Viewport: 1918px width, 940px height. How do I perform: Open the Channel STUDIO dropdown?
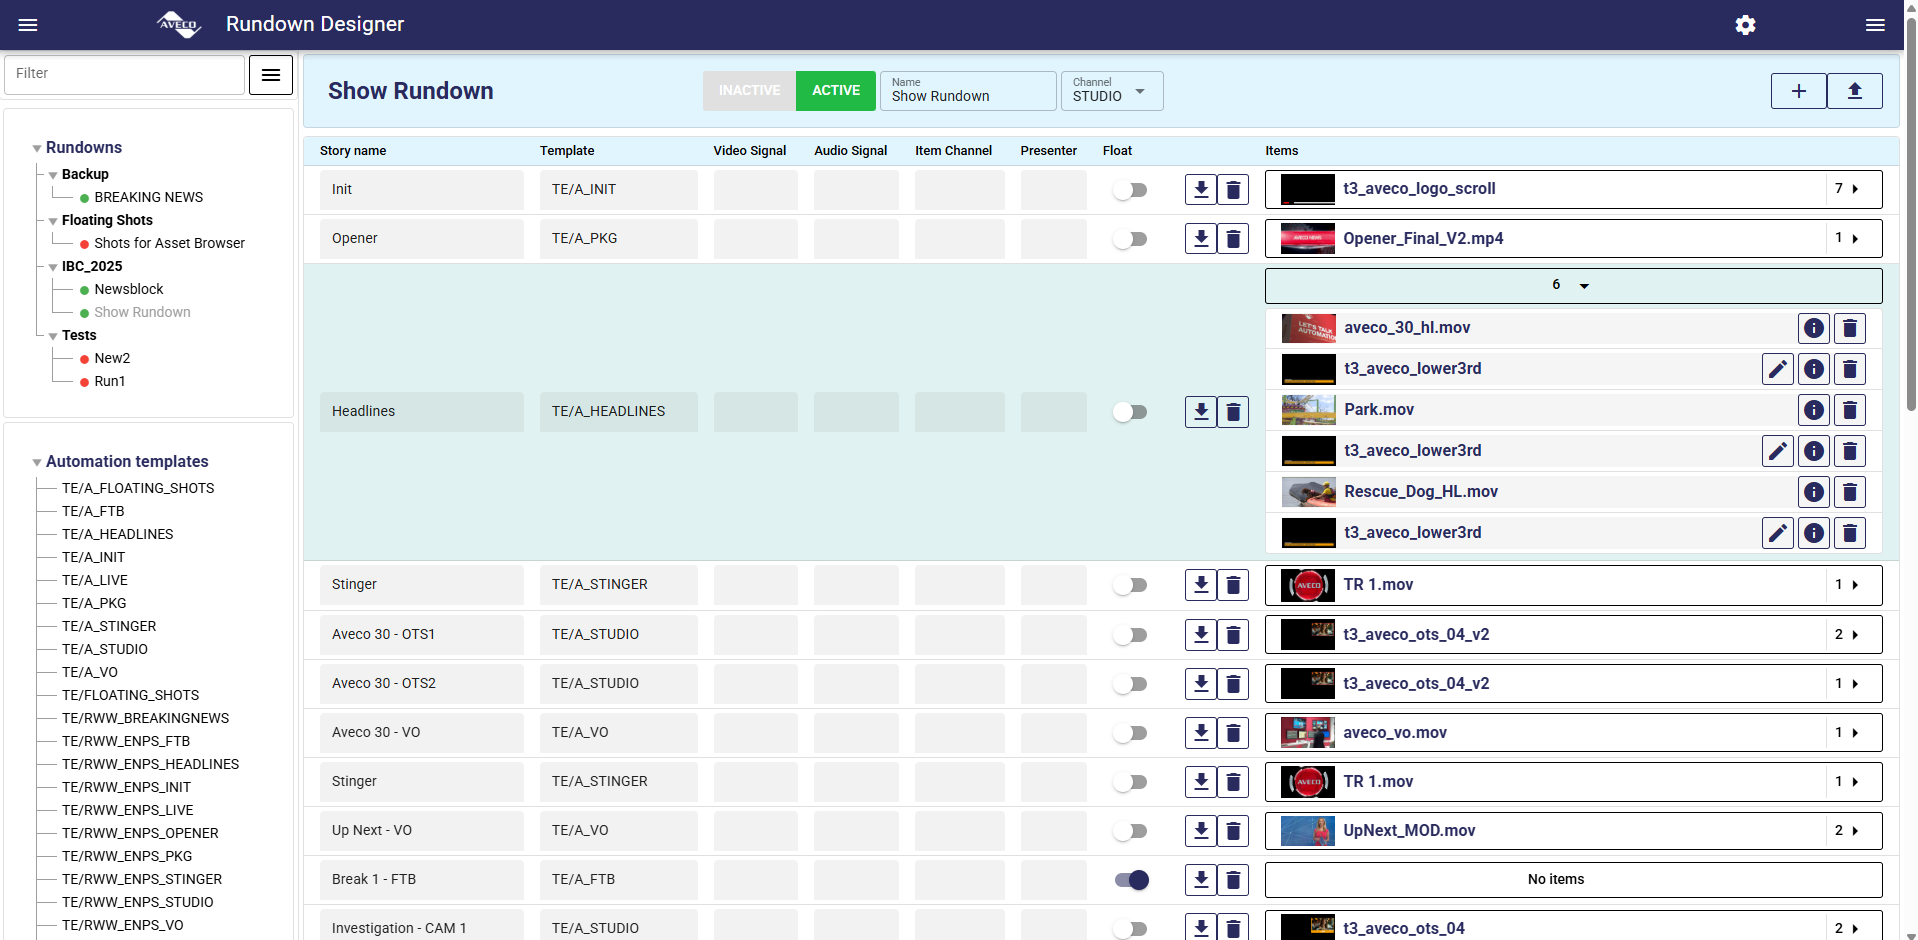pos(1111,91)
